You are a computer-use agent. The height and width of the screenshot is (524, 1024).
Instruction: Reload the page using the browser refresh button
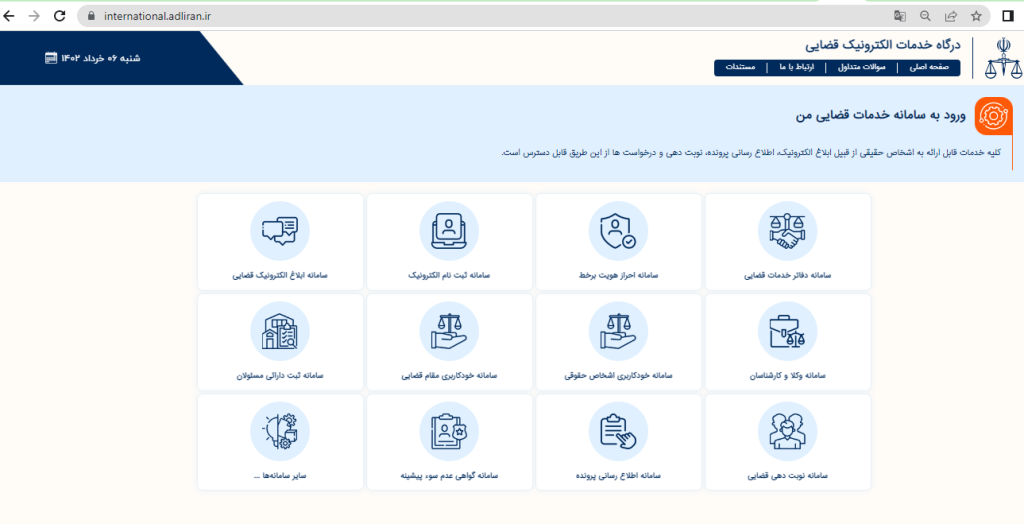coord(59,16)
